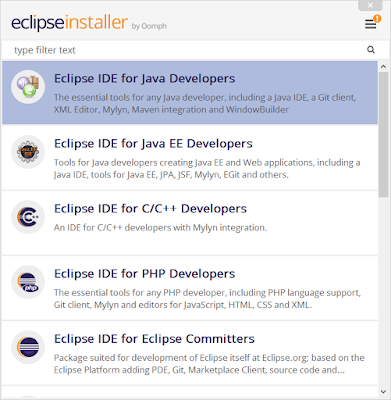Click the 'by Oomph' label

(149, 26)
